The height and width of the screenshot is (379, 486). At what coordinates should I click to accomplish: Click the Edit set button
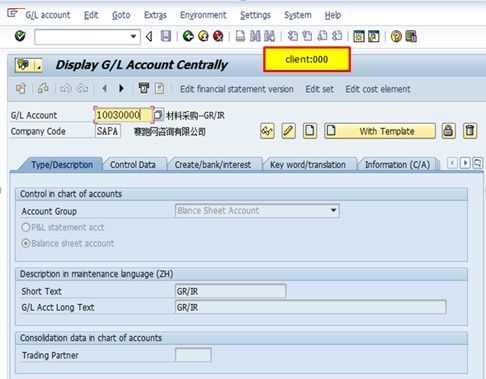319,89
